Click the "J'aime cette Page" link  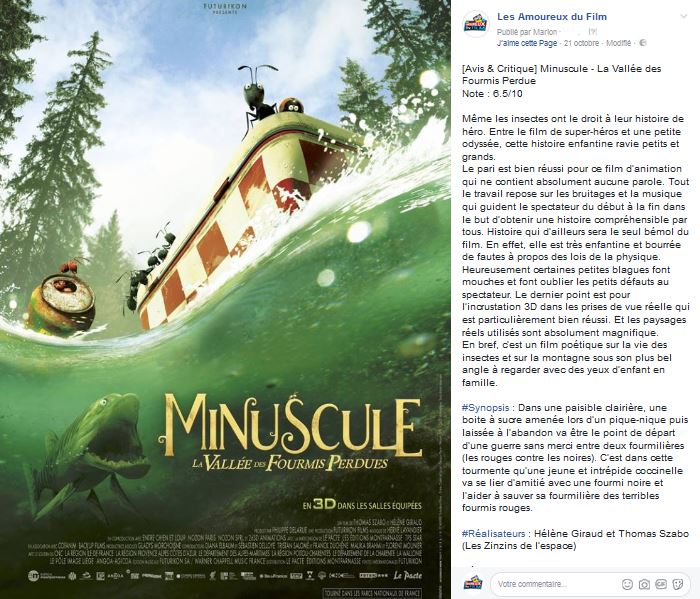pyautogui.click(x=527, y=44)
